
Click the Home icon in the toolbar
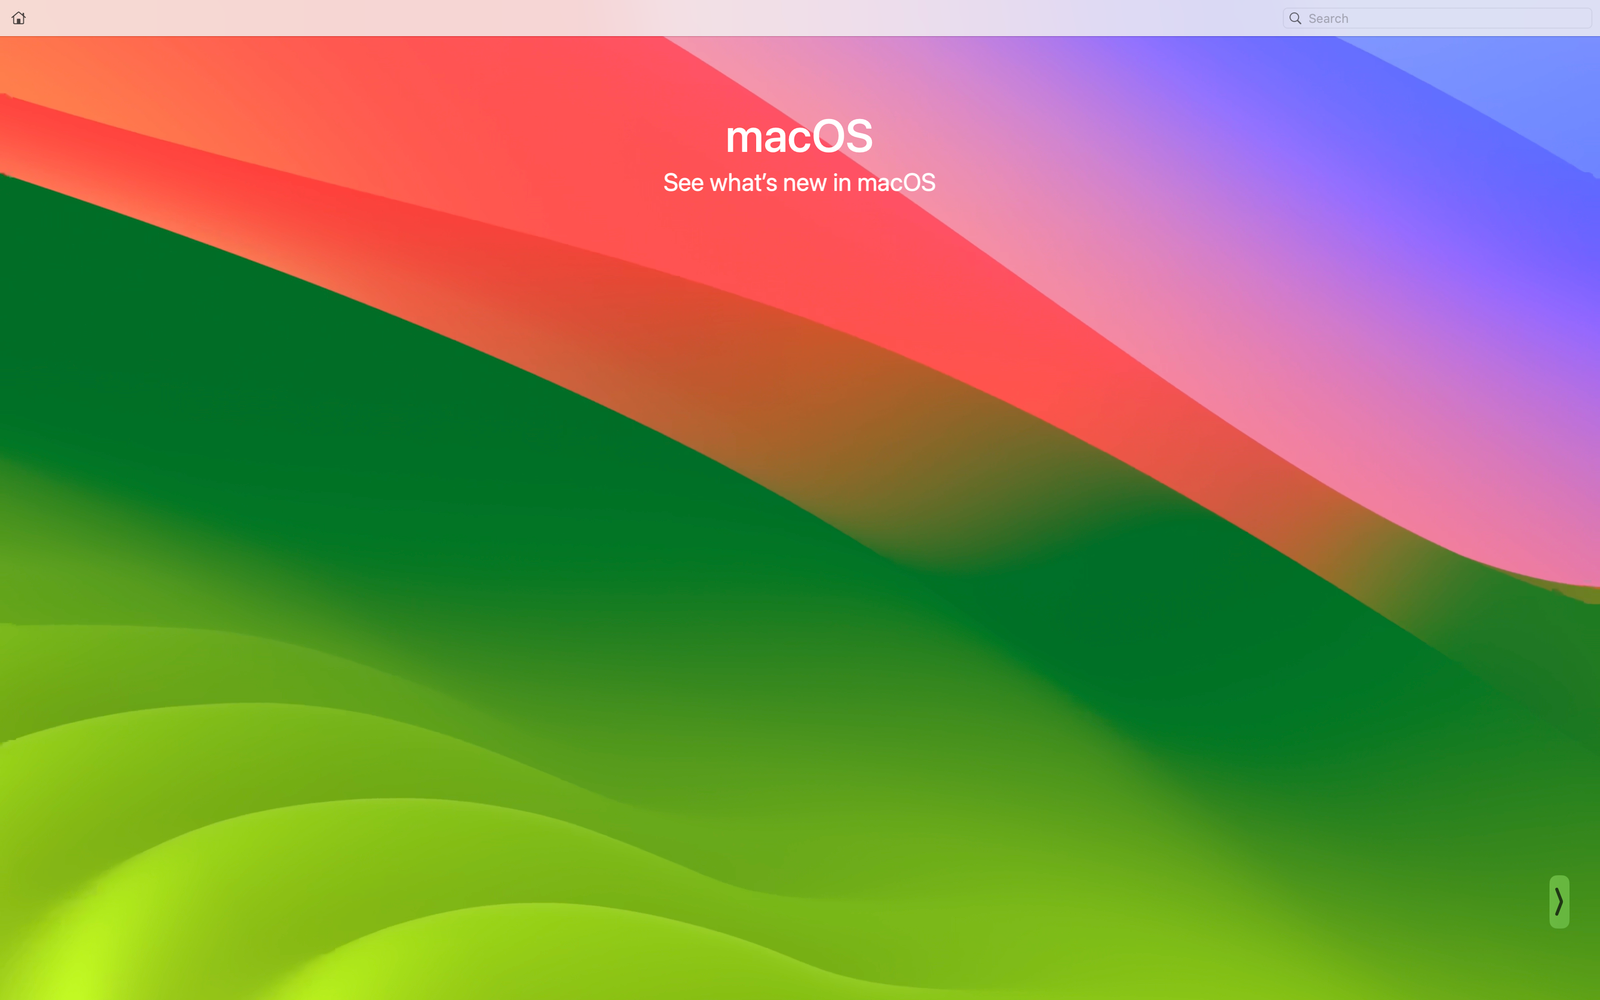[x=18, y=18]
